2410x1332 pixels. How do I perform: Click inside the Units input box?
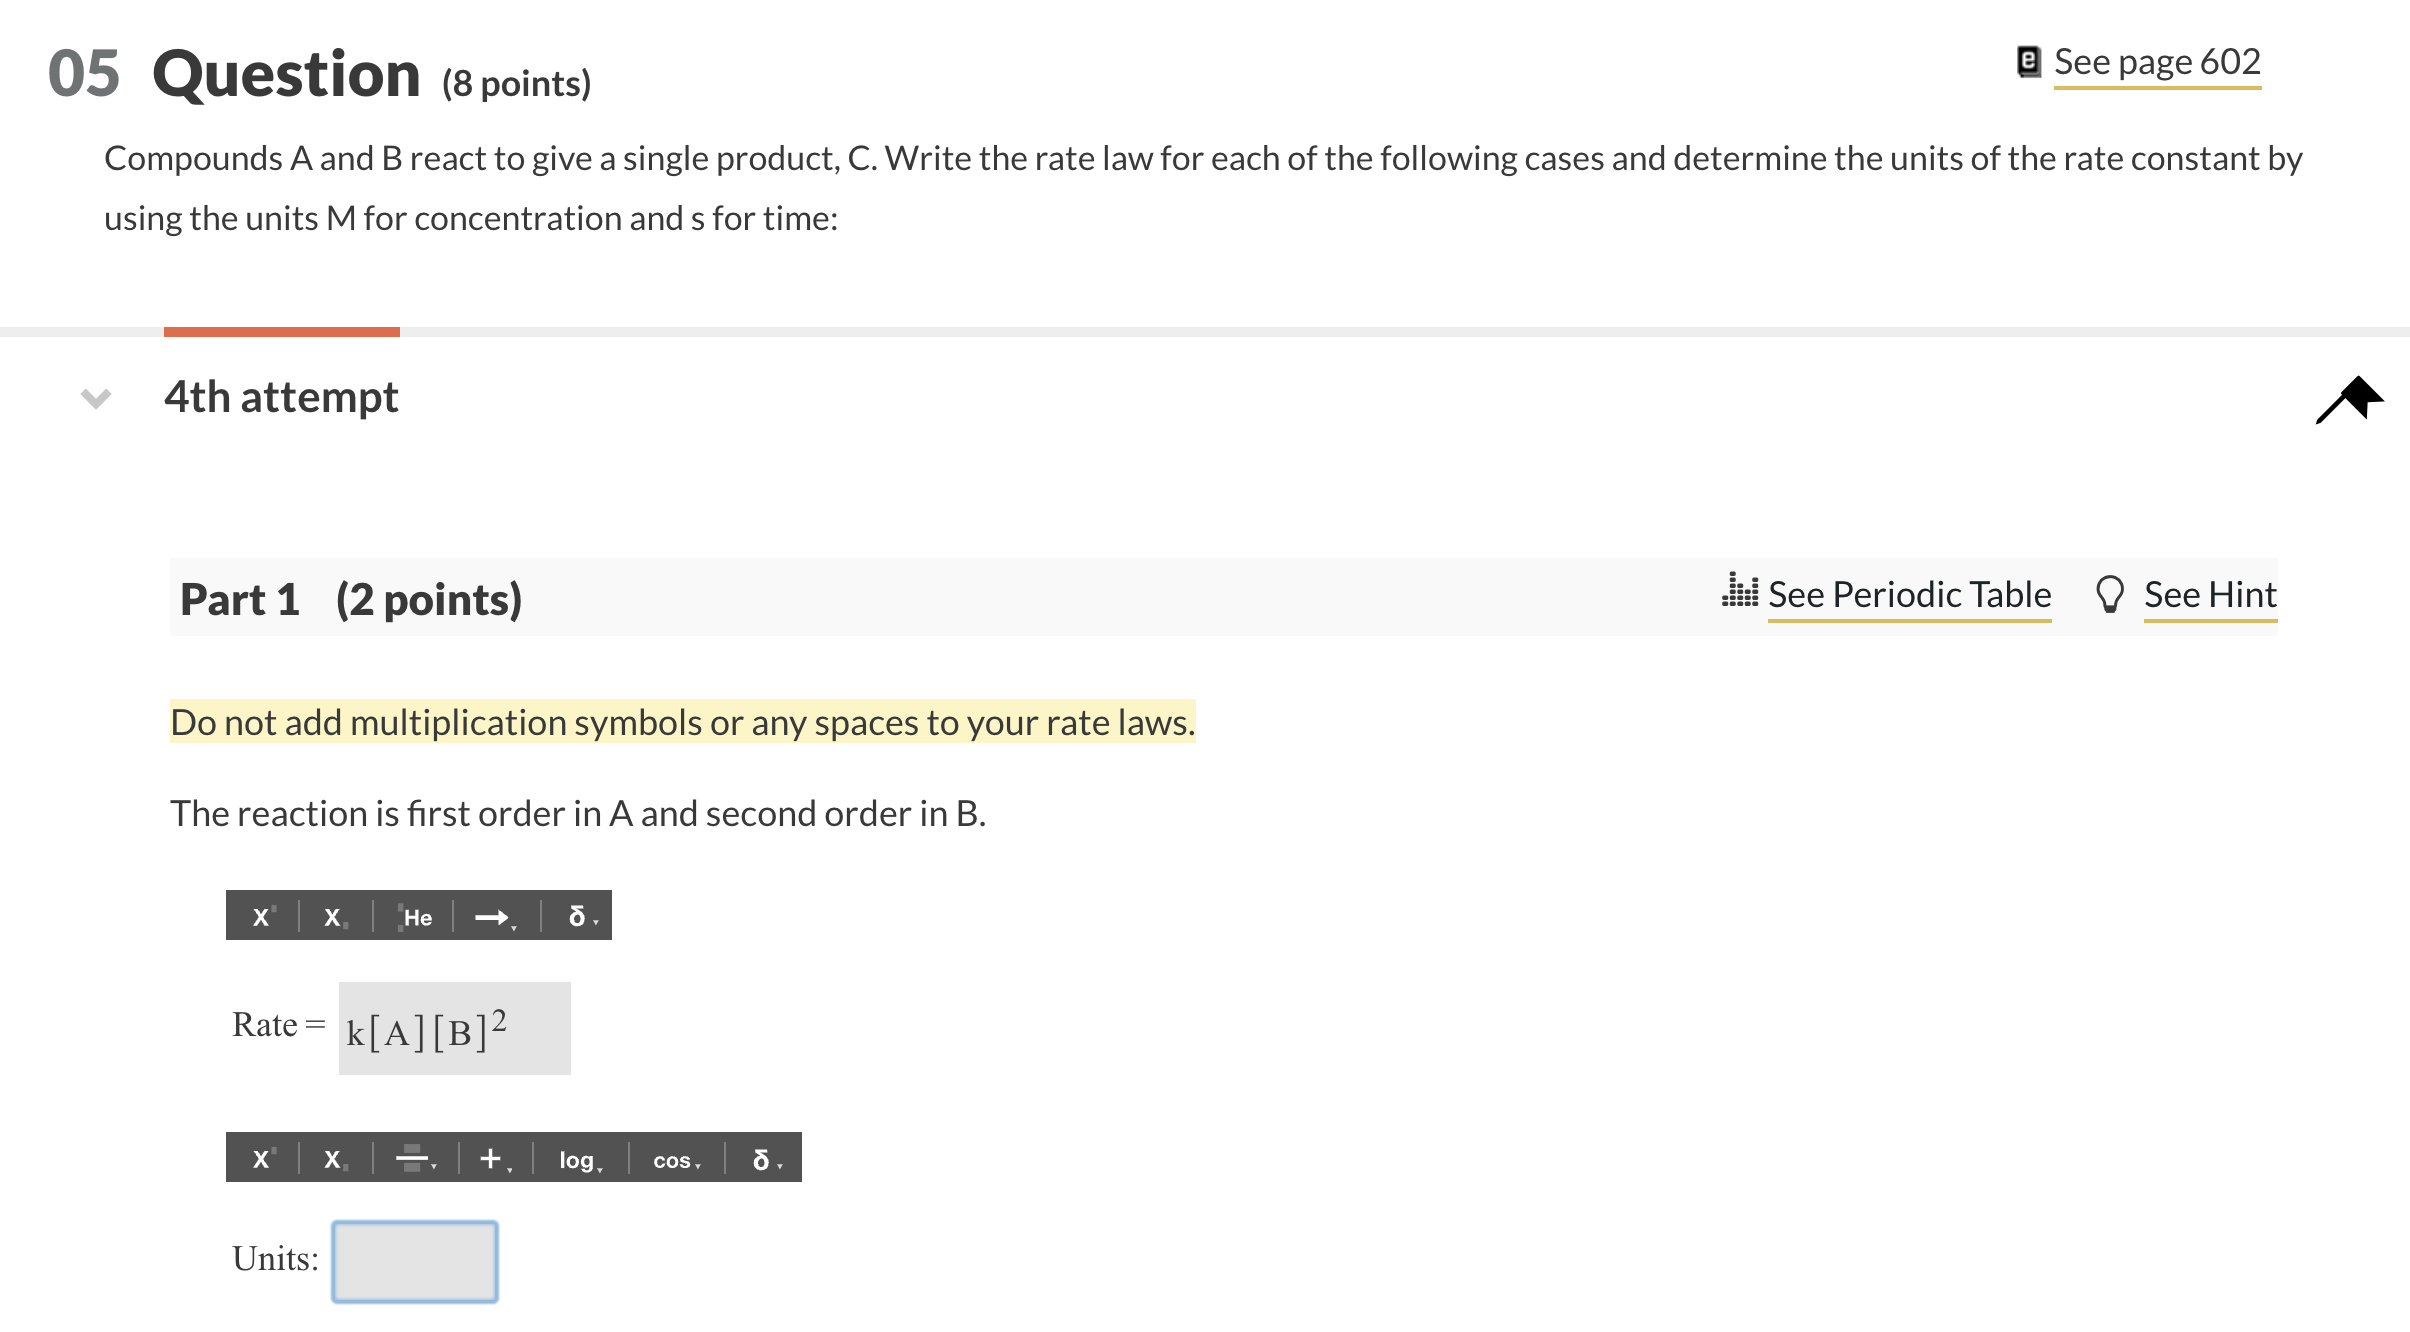click(414, 1261)
